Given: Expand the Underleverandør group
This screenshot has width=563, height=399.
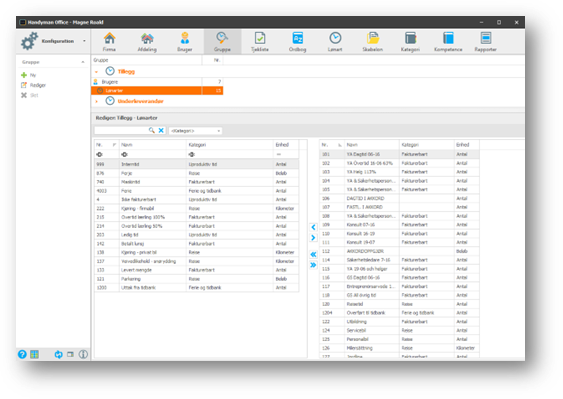Looking at the screenshot, I should click(97, 102).
